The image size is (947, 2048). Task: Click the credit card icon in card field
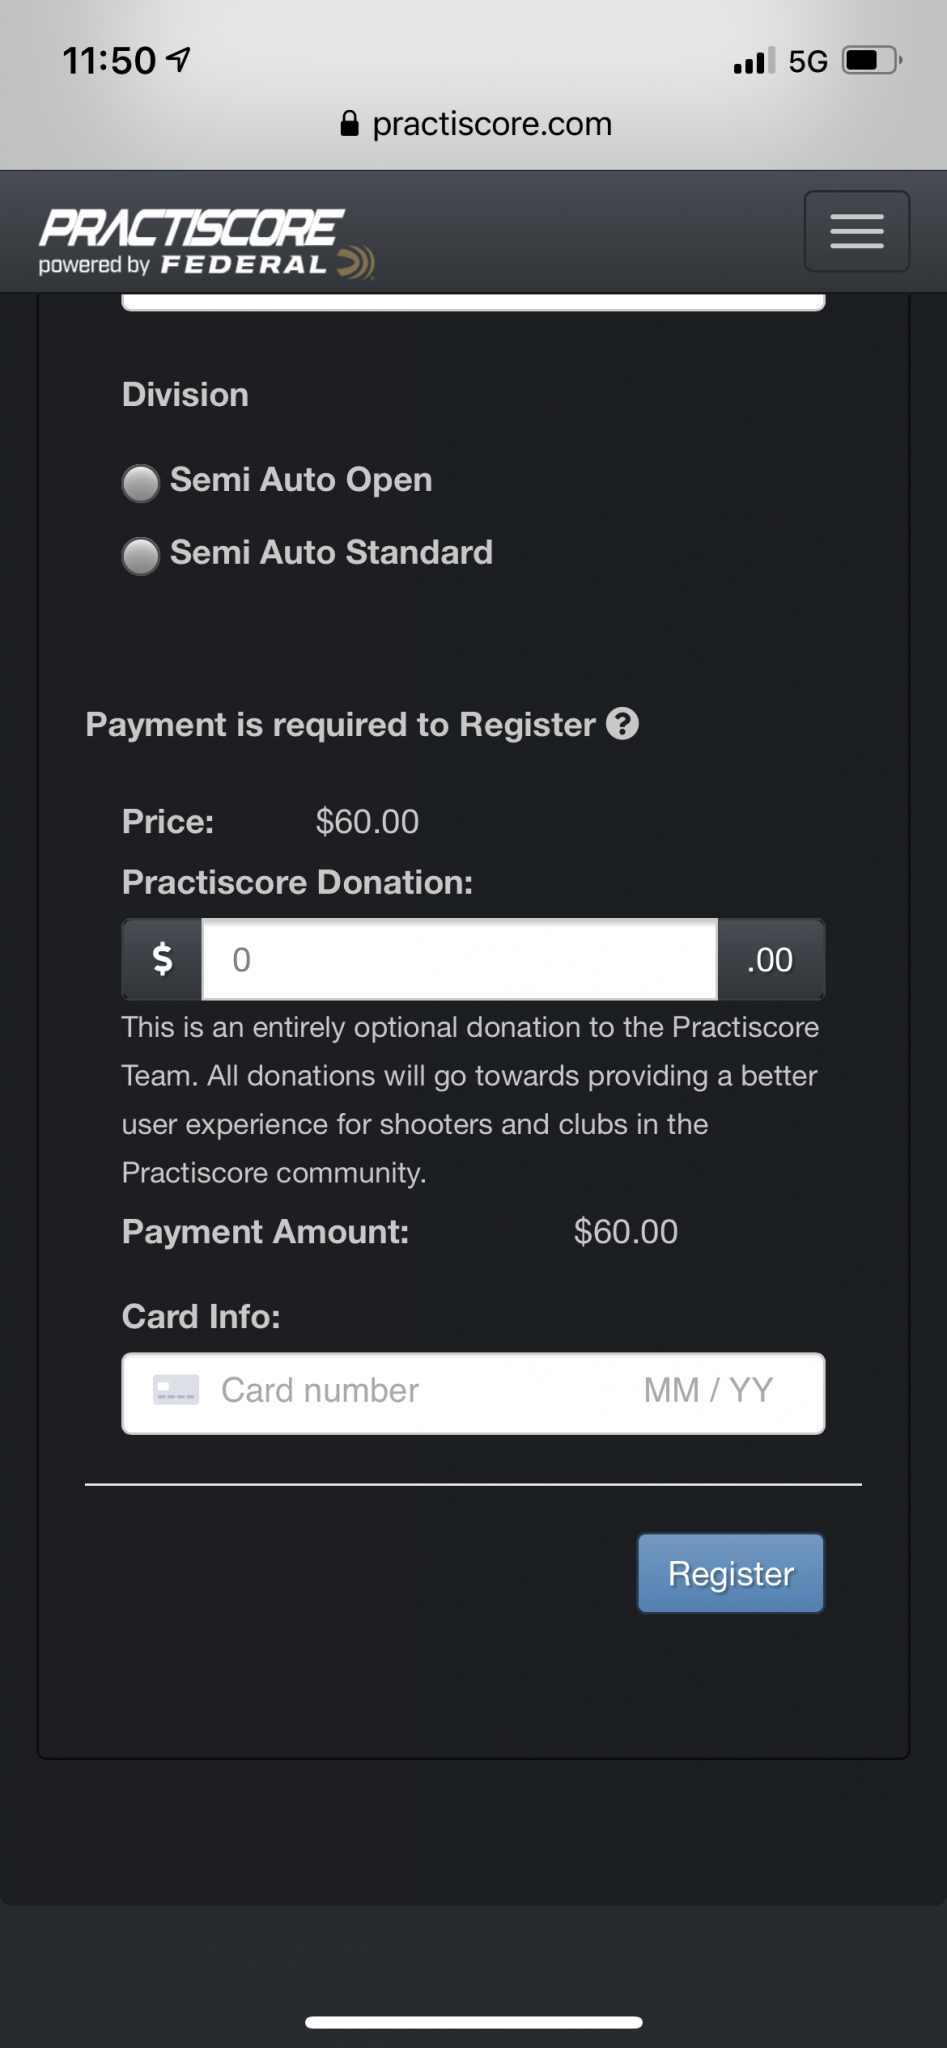176,1390
